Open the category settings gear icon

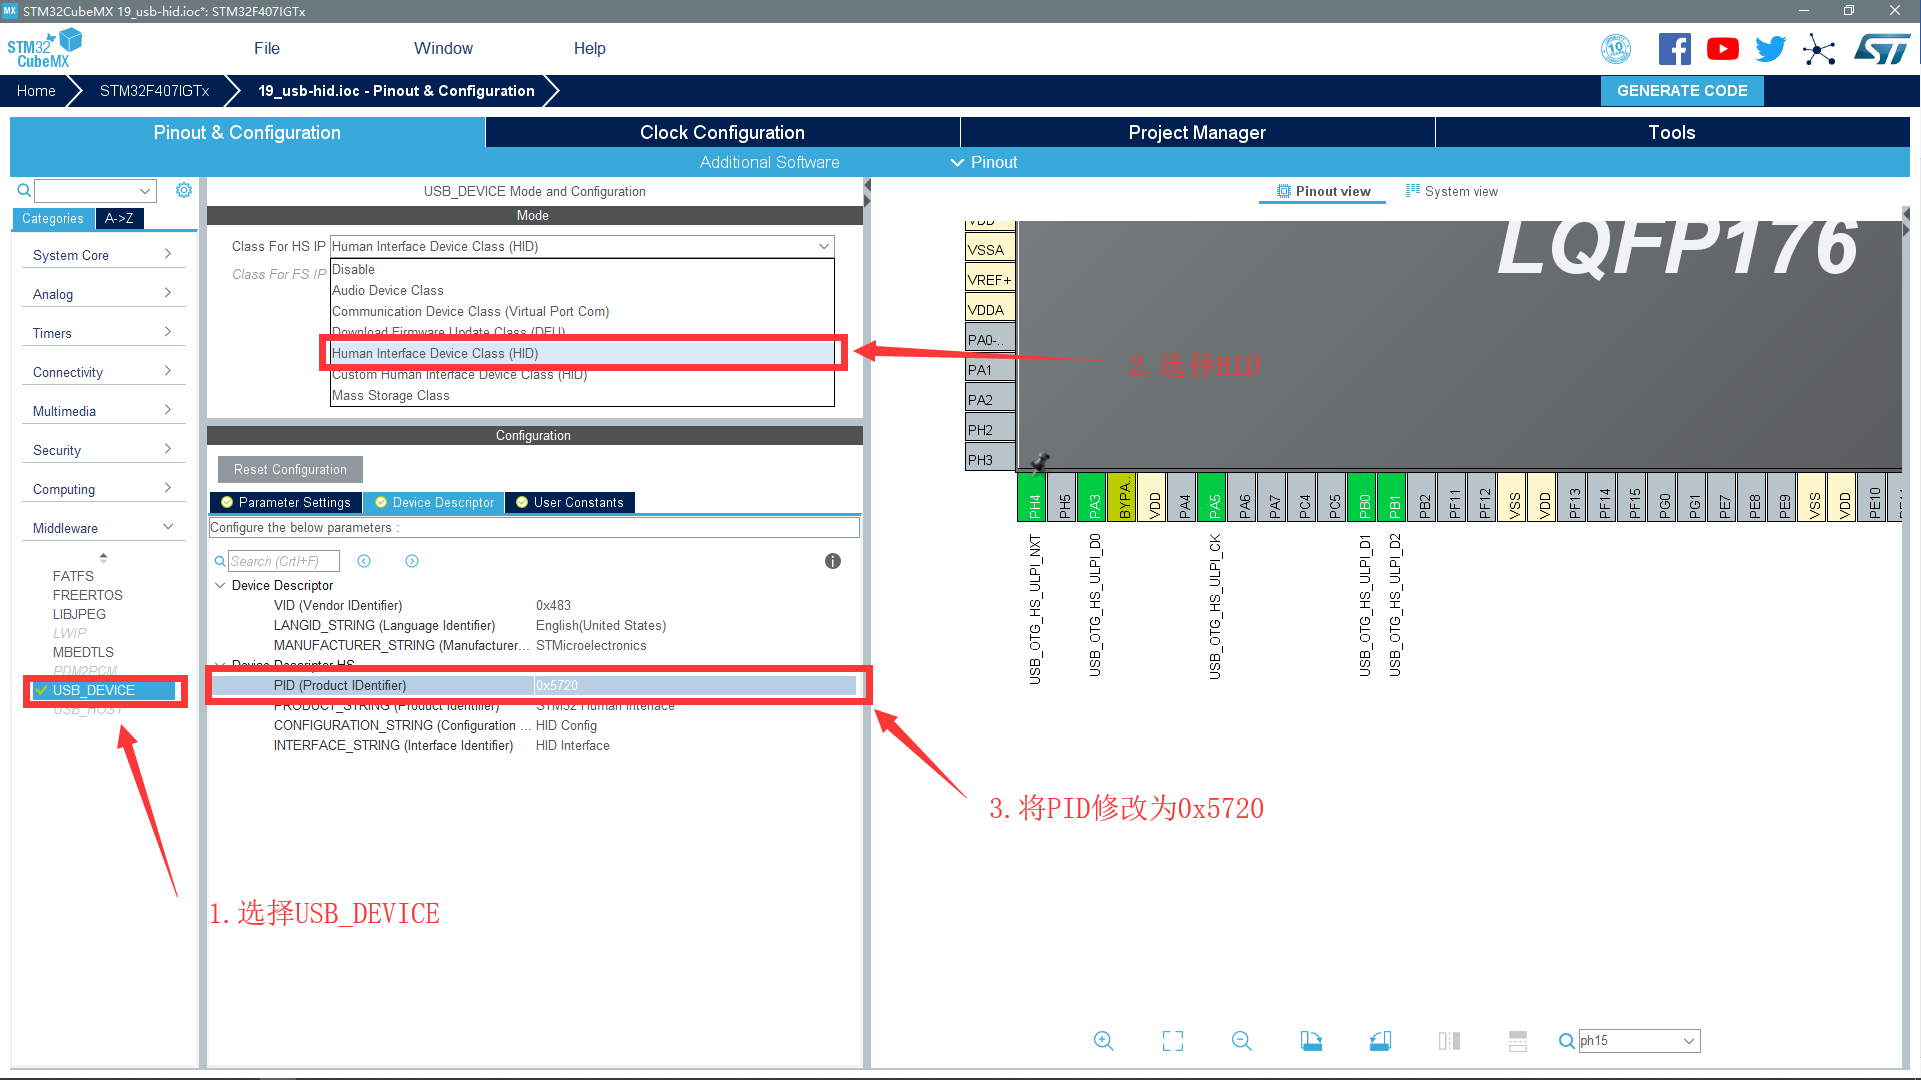[184, 190]
